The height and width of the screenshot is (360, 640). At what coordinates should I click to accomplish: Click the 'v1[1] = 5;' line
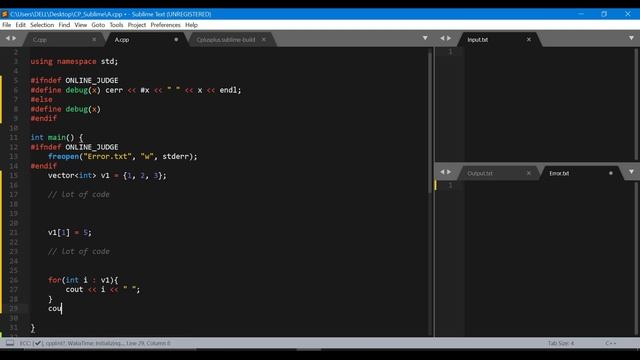(70, 233)
